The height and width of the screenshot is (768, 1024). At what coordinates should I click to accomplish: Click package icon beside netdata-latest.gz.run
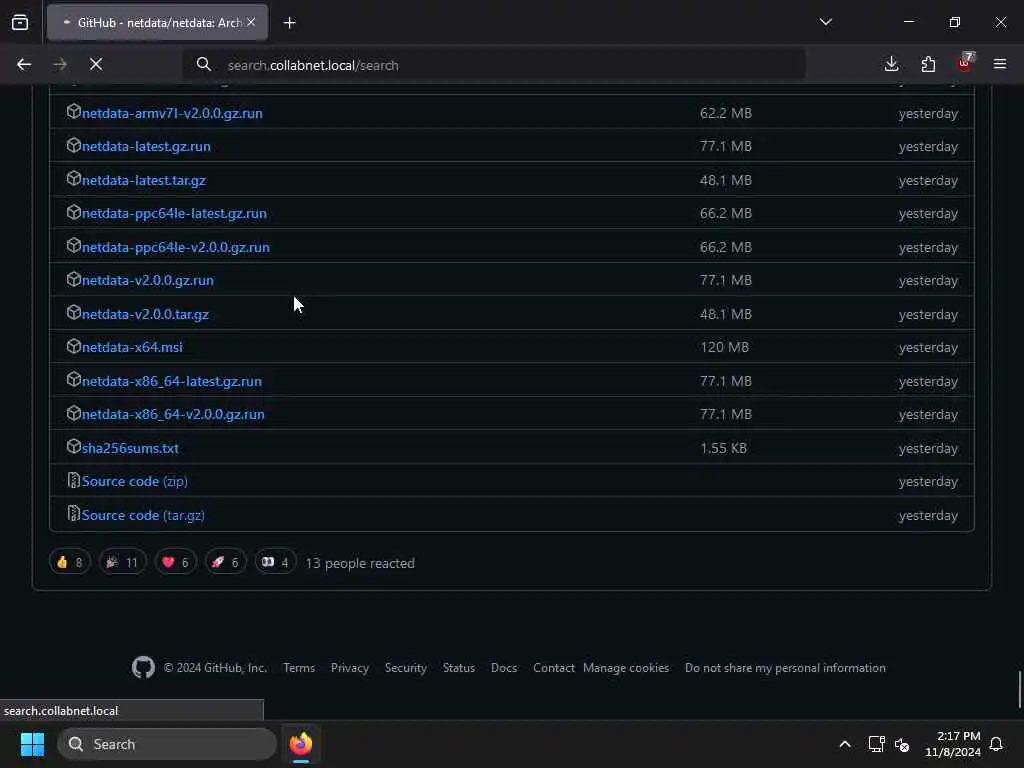click(x=73, y=145)
